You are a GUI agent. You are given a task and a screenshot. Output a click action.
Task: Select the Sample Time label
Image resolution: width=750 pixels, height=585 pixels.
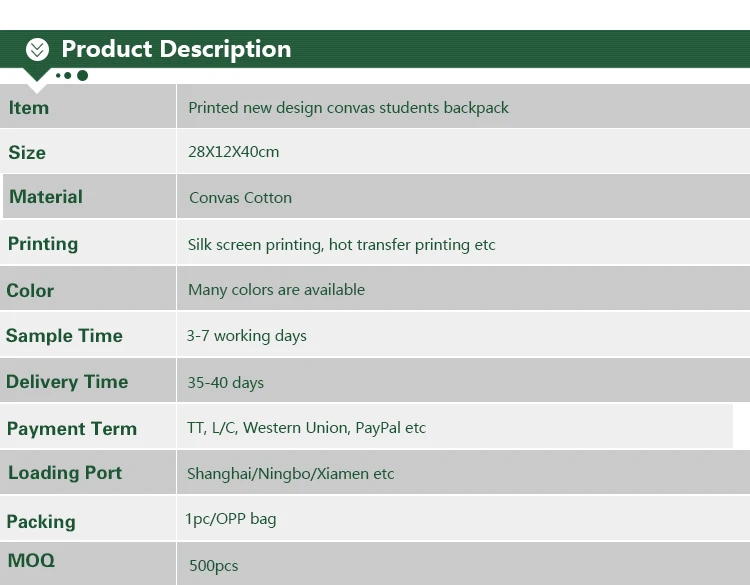64,336
